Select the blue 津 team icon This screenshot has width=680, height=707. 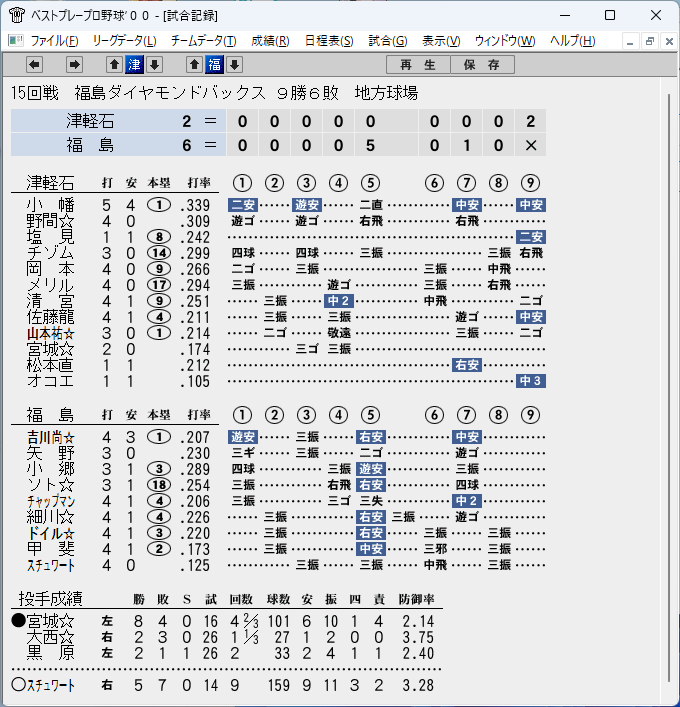click(x=134, y=64)
